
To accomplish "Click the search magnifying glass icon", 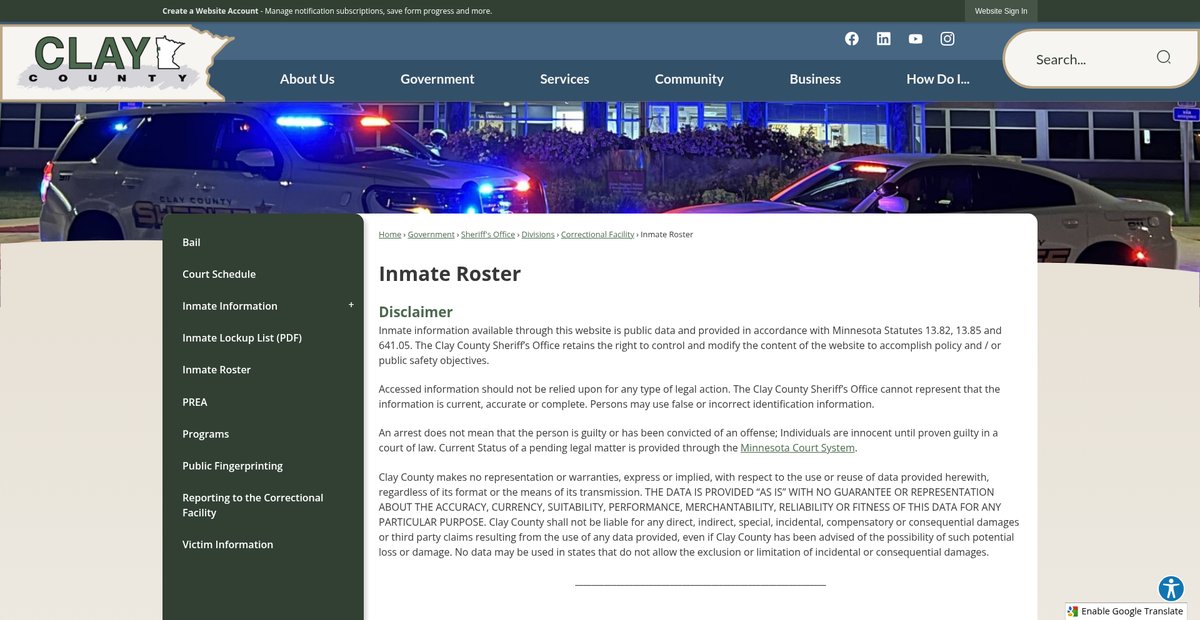I will pyautogui.click(x=1163, y=57).
